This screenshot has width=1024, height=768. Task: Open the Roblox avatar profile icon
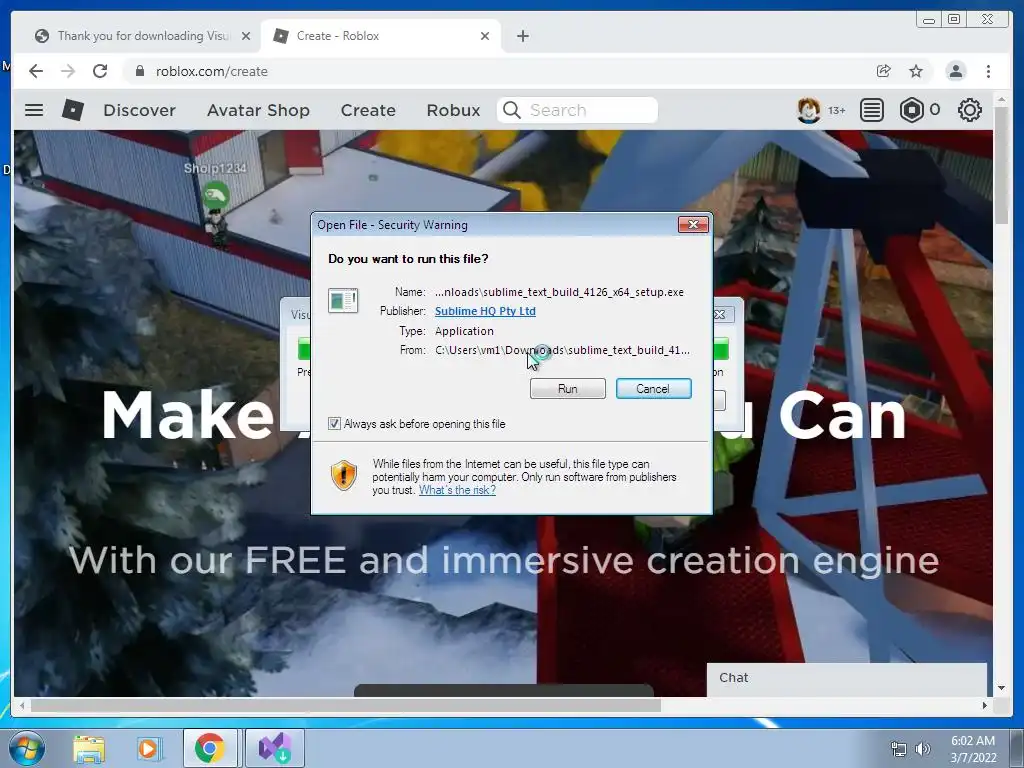tap(808, 110)
